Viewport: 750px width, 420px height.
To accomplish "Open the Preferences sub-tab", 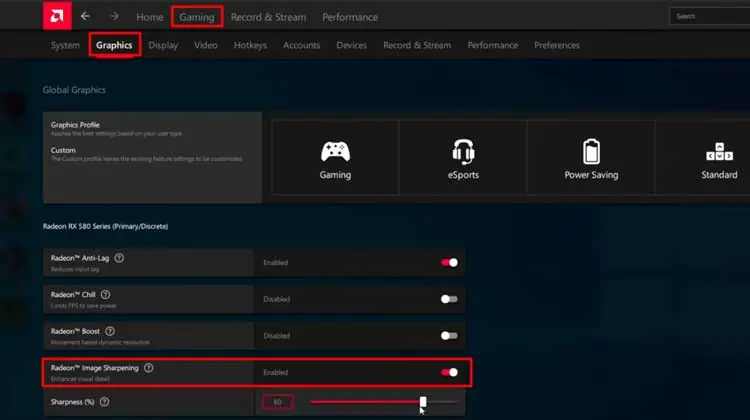I will [557, 45].
